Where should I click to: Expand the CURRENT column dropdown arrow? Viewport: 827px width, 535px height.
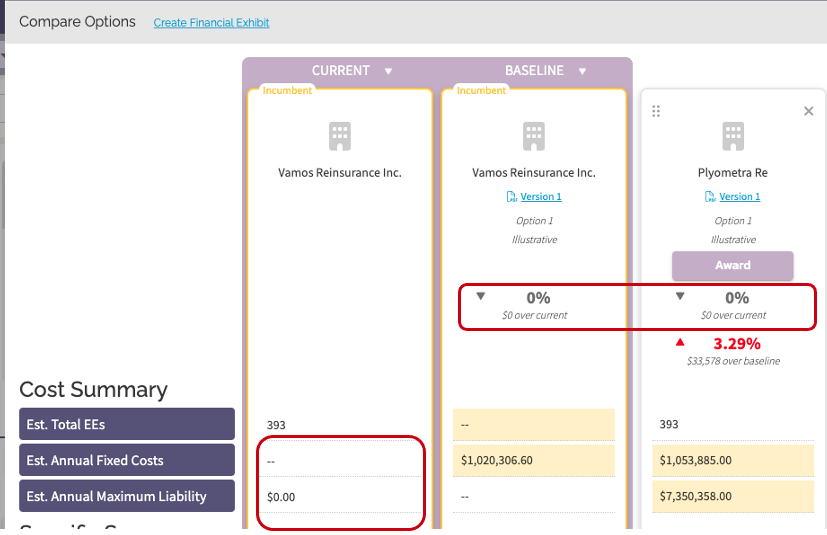388,71
